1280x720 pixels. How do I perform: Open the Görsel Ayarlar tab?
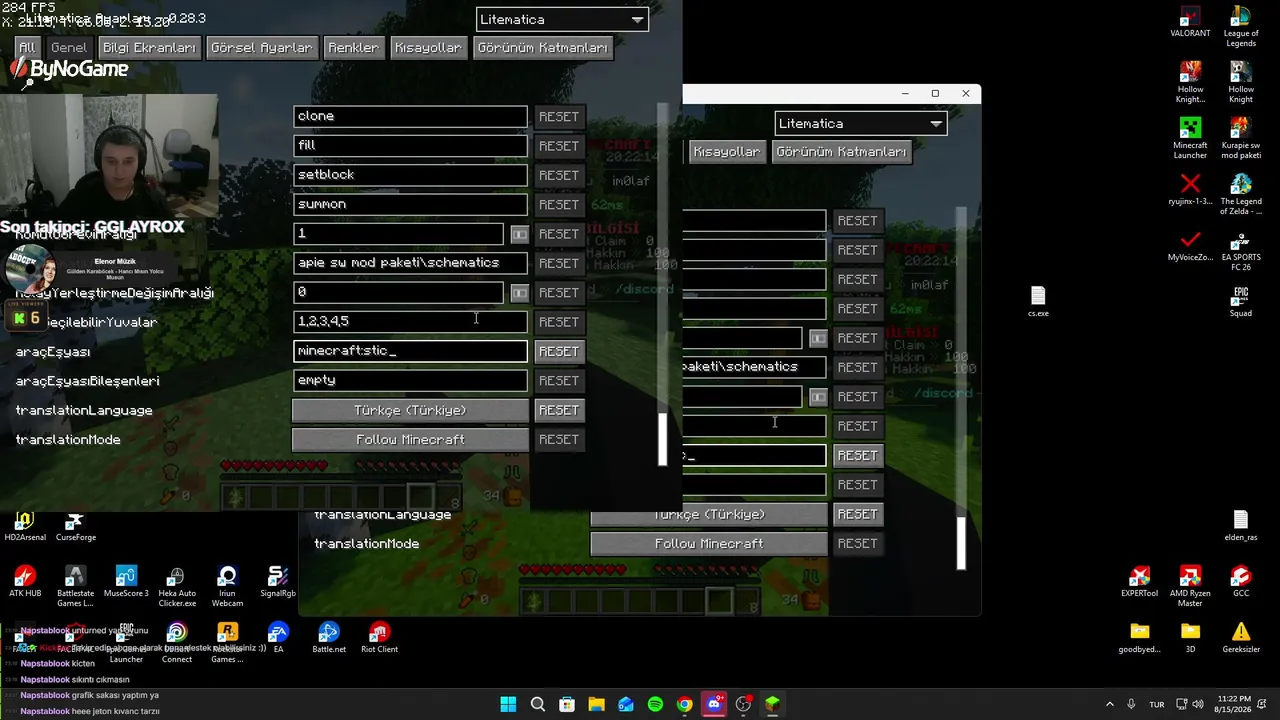tap(261, 48)
